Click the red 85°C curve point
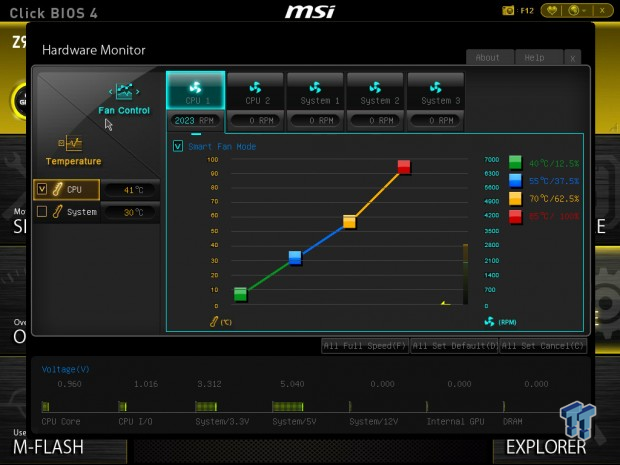Image resolution: width=620 pixels, height=465 pixels. tap(404, 167)
